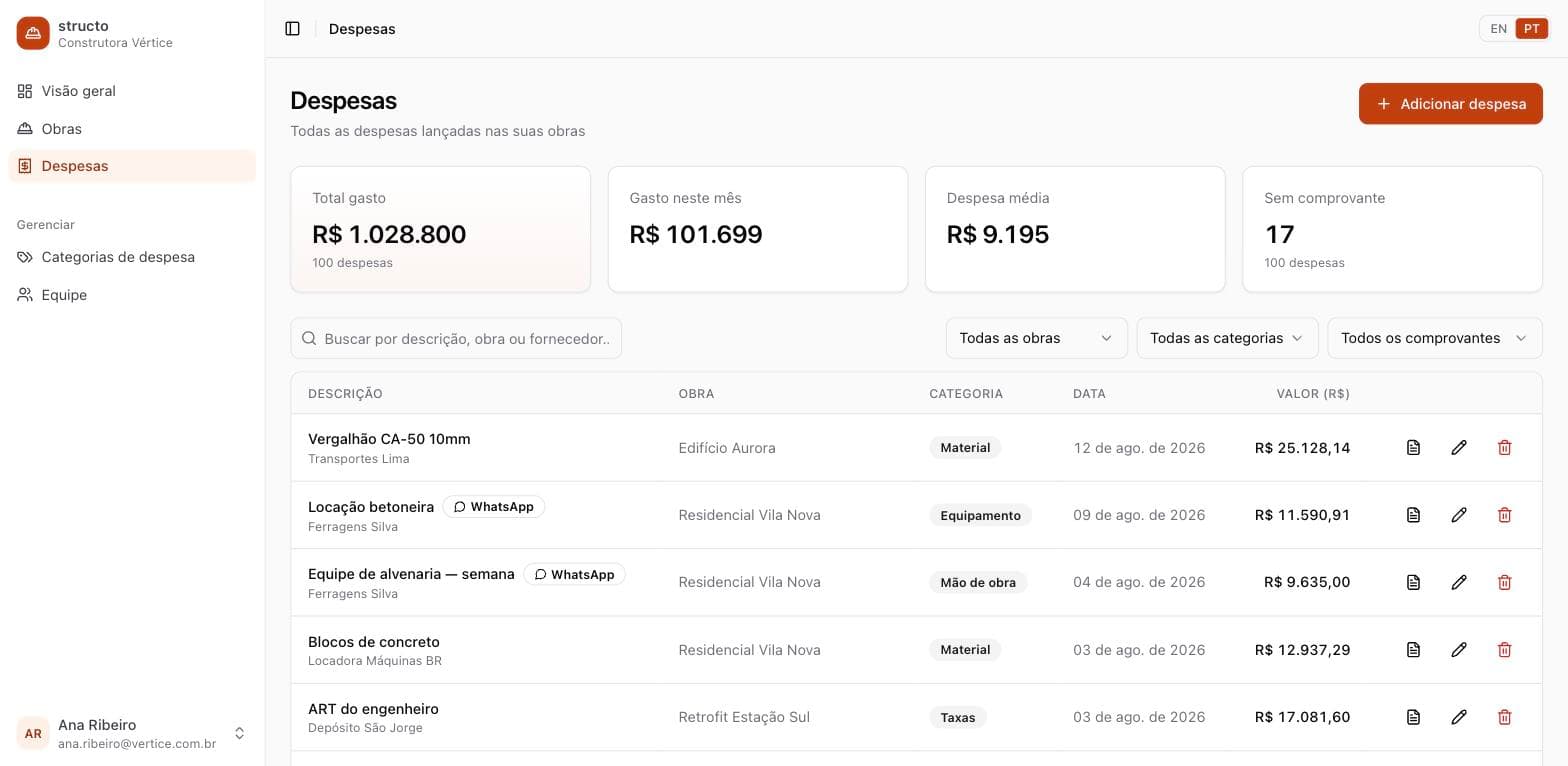
Task: Click the Edifício Aurora project cell
Action: click(727, 448)
